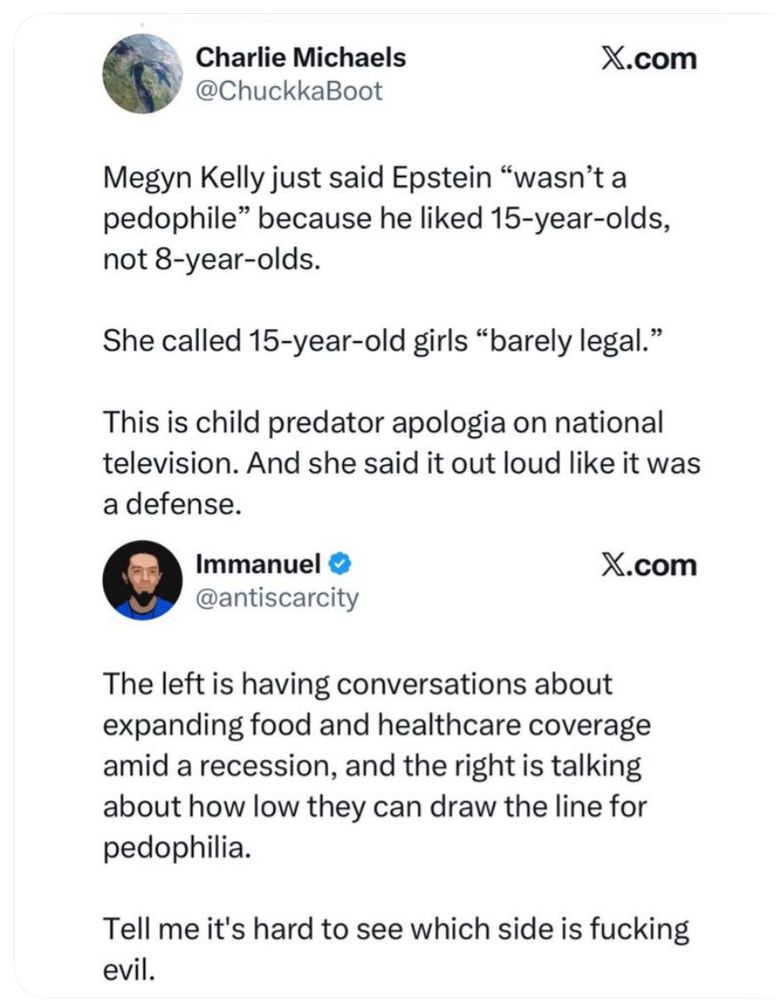The width and height of the screenshot is (776, 1000).
Task: Click the sentence starting "Tell me it's hard"
Action: point(397,929)
